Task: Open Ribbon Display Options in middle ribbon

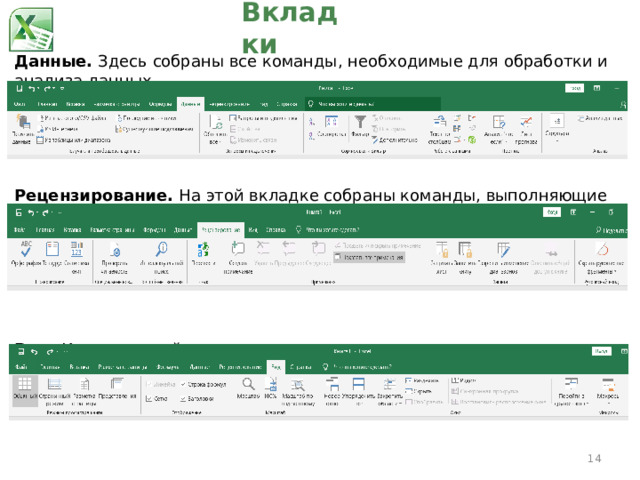Action: coord(573,212)
